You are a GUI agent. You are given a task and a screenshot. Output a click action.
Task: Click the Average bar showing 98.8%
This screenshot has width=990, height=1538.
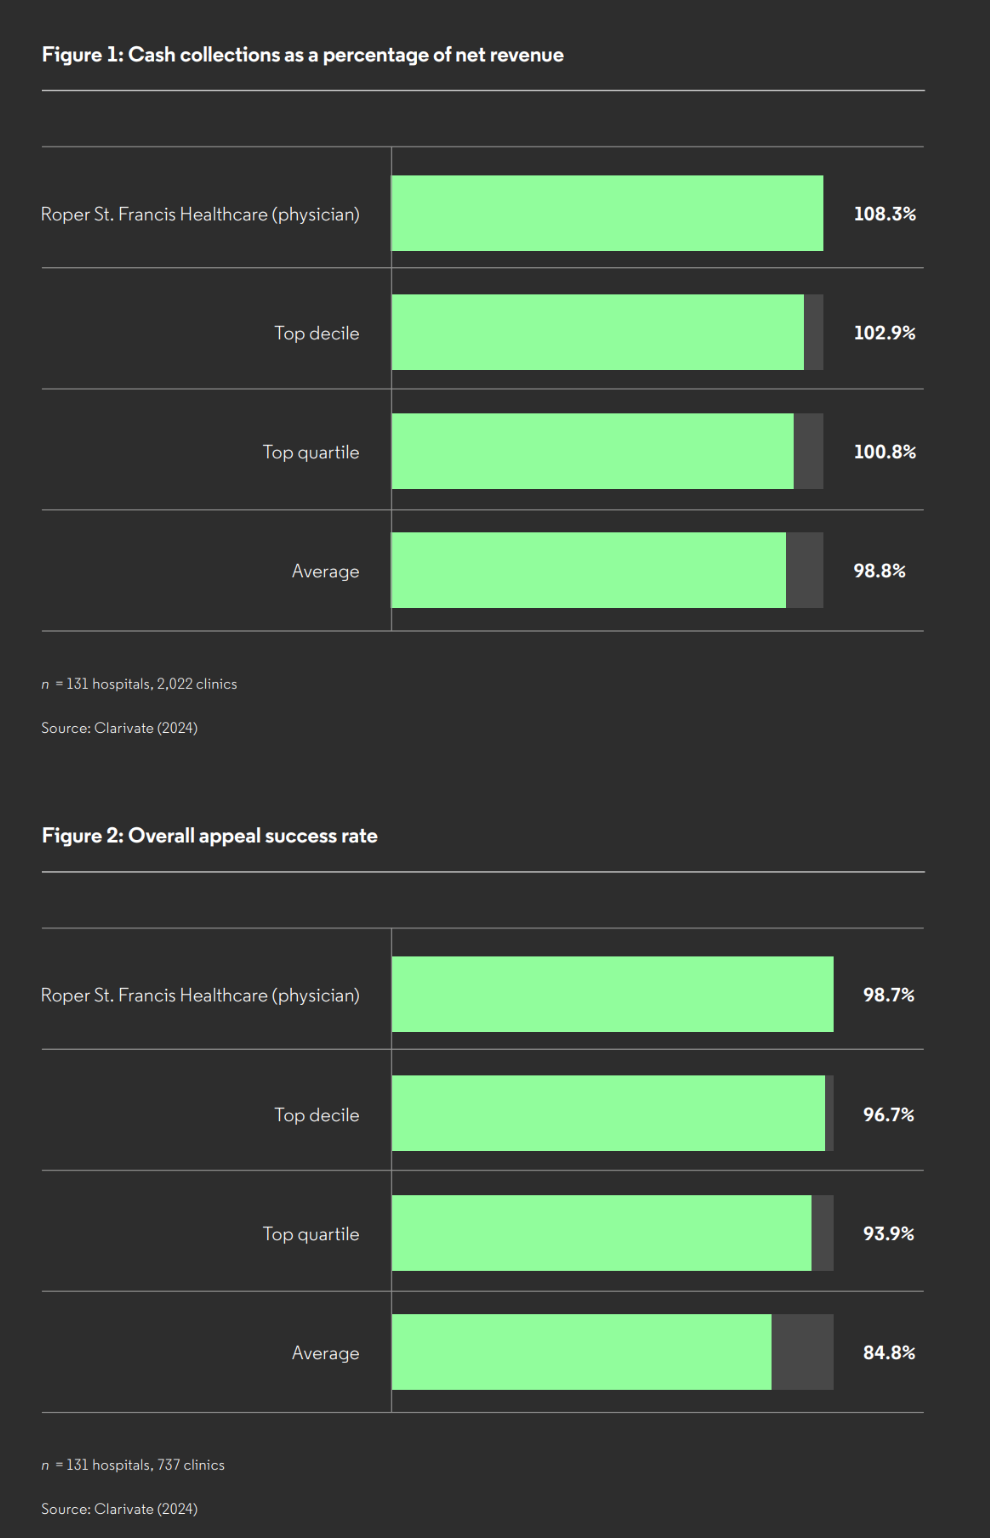(x=588, y=570)
